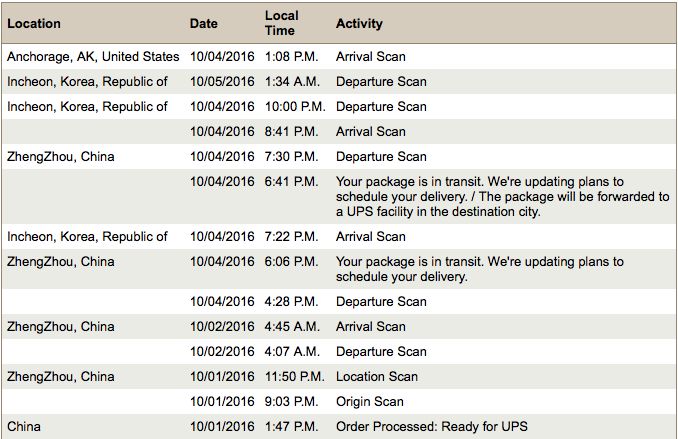
Task: Click the Location column header
Action: coord(34,23)
